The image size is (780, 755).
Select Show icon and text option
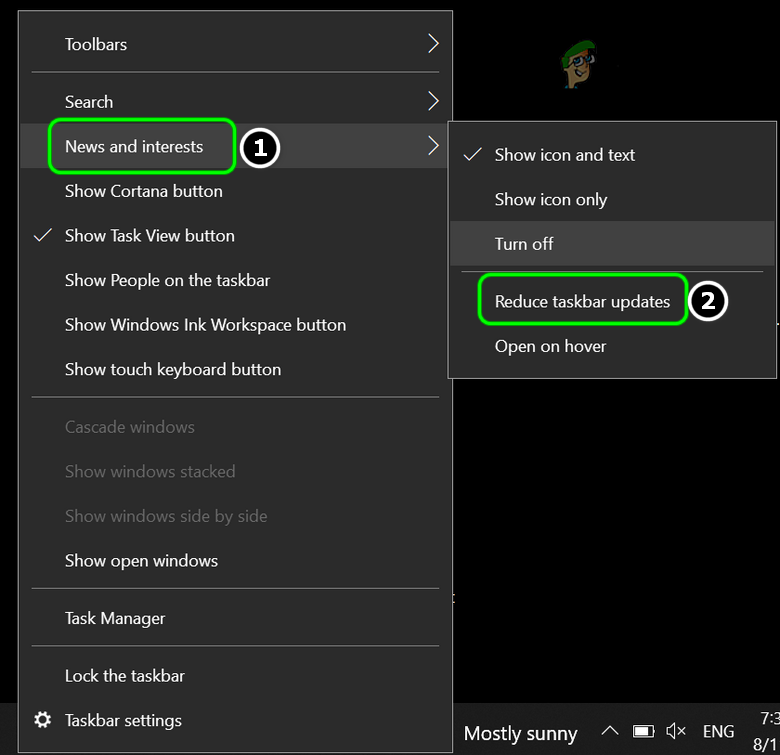[565, 155]
